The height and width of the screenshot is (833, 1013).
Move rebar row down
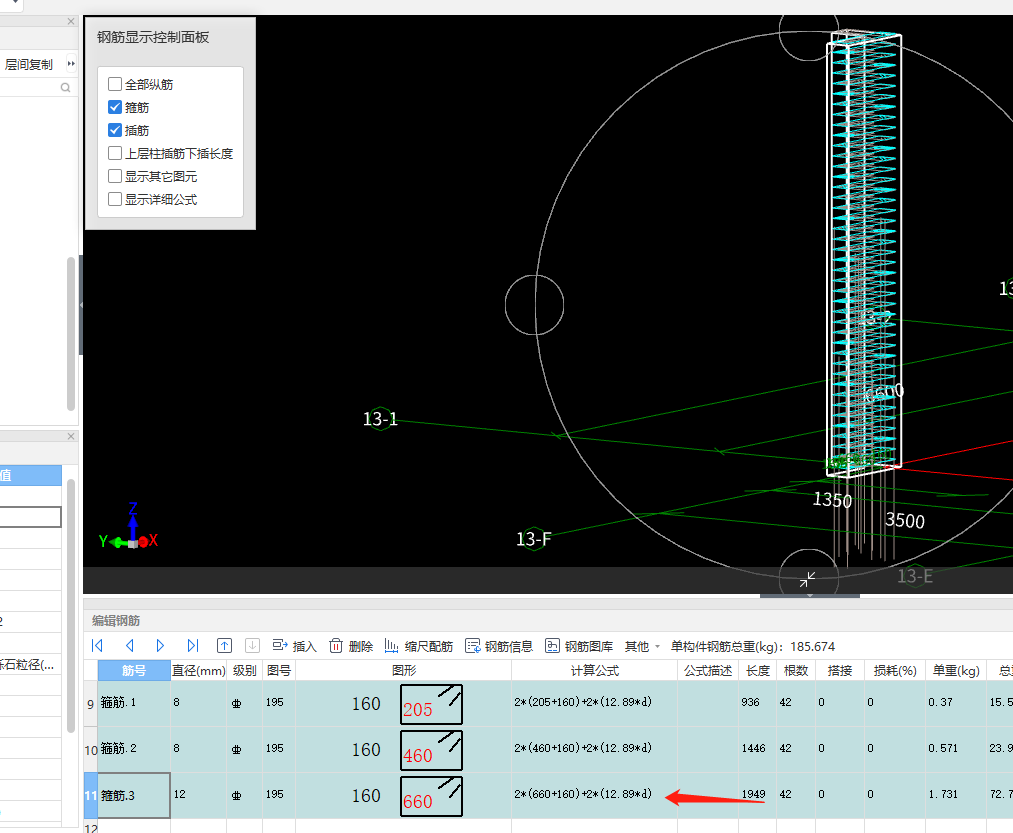pos(253,646)
